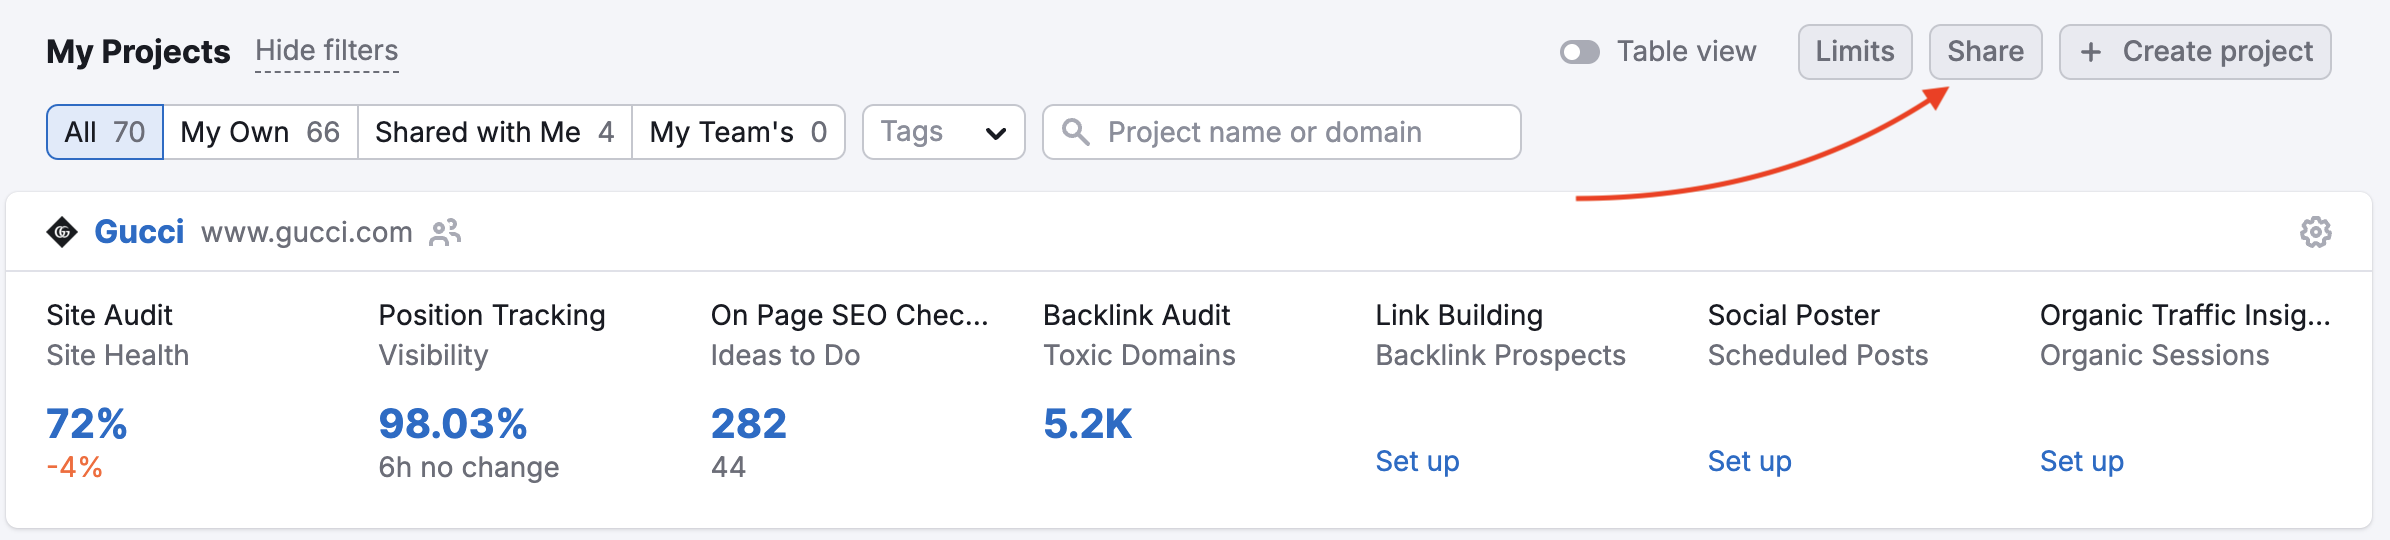The width and height of the screenshot is (2390, 540).
Task: Click the shared users icon beside gucci.com
Action: pos(445,232)
